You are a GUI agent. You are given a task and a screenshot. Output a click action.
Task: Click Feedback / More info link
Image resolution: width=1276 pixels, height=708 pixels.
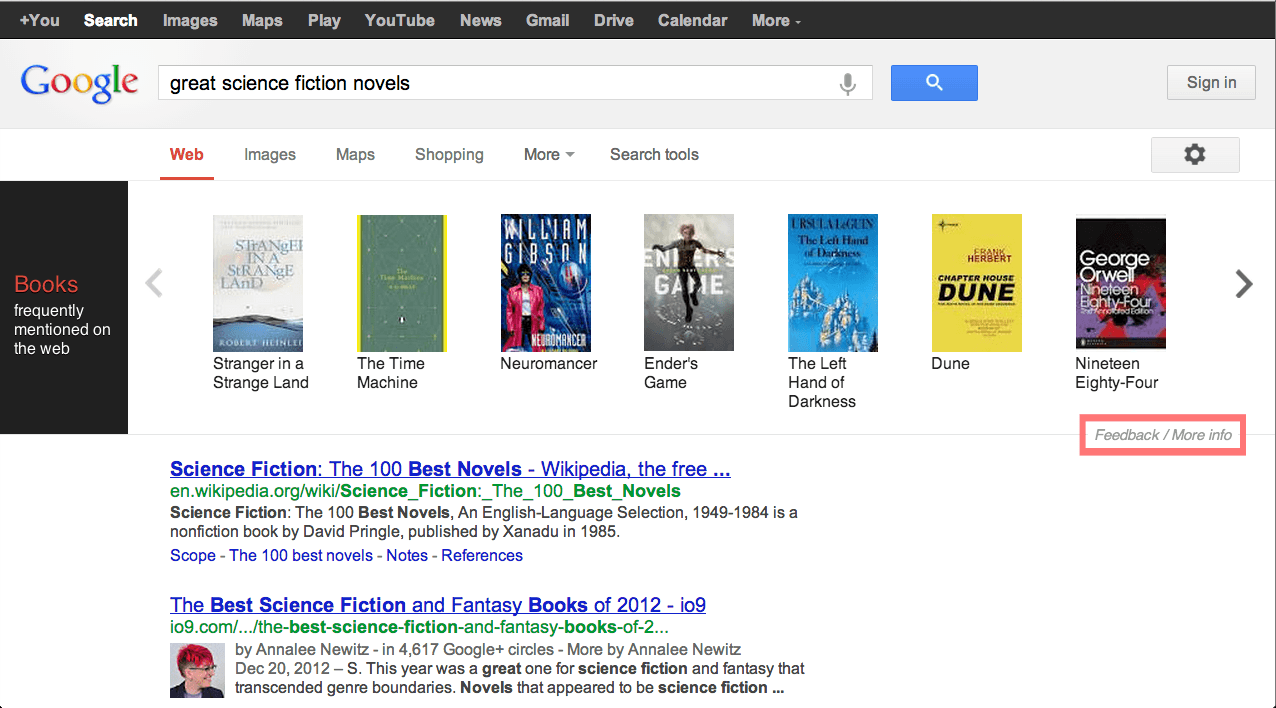tap(1163, 435)
